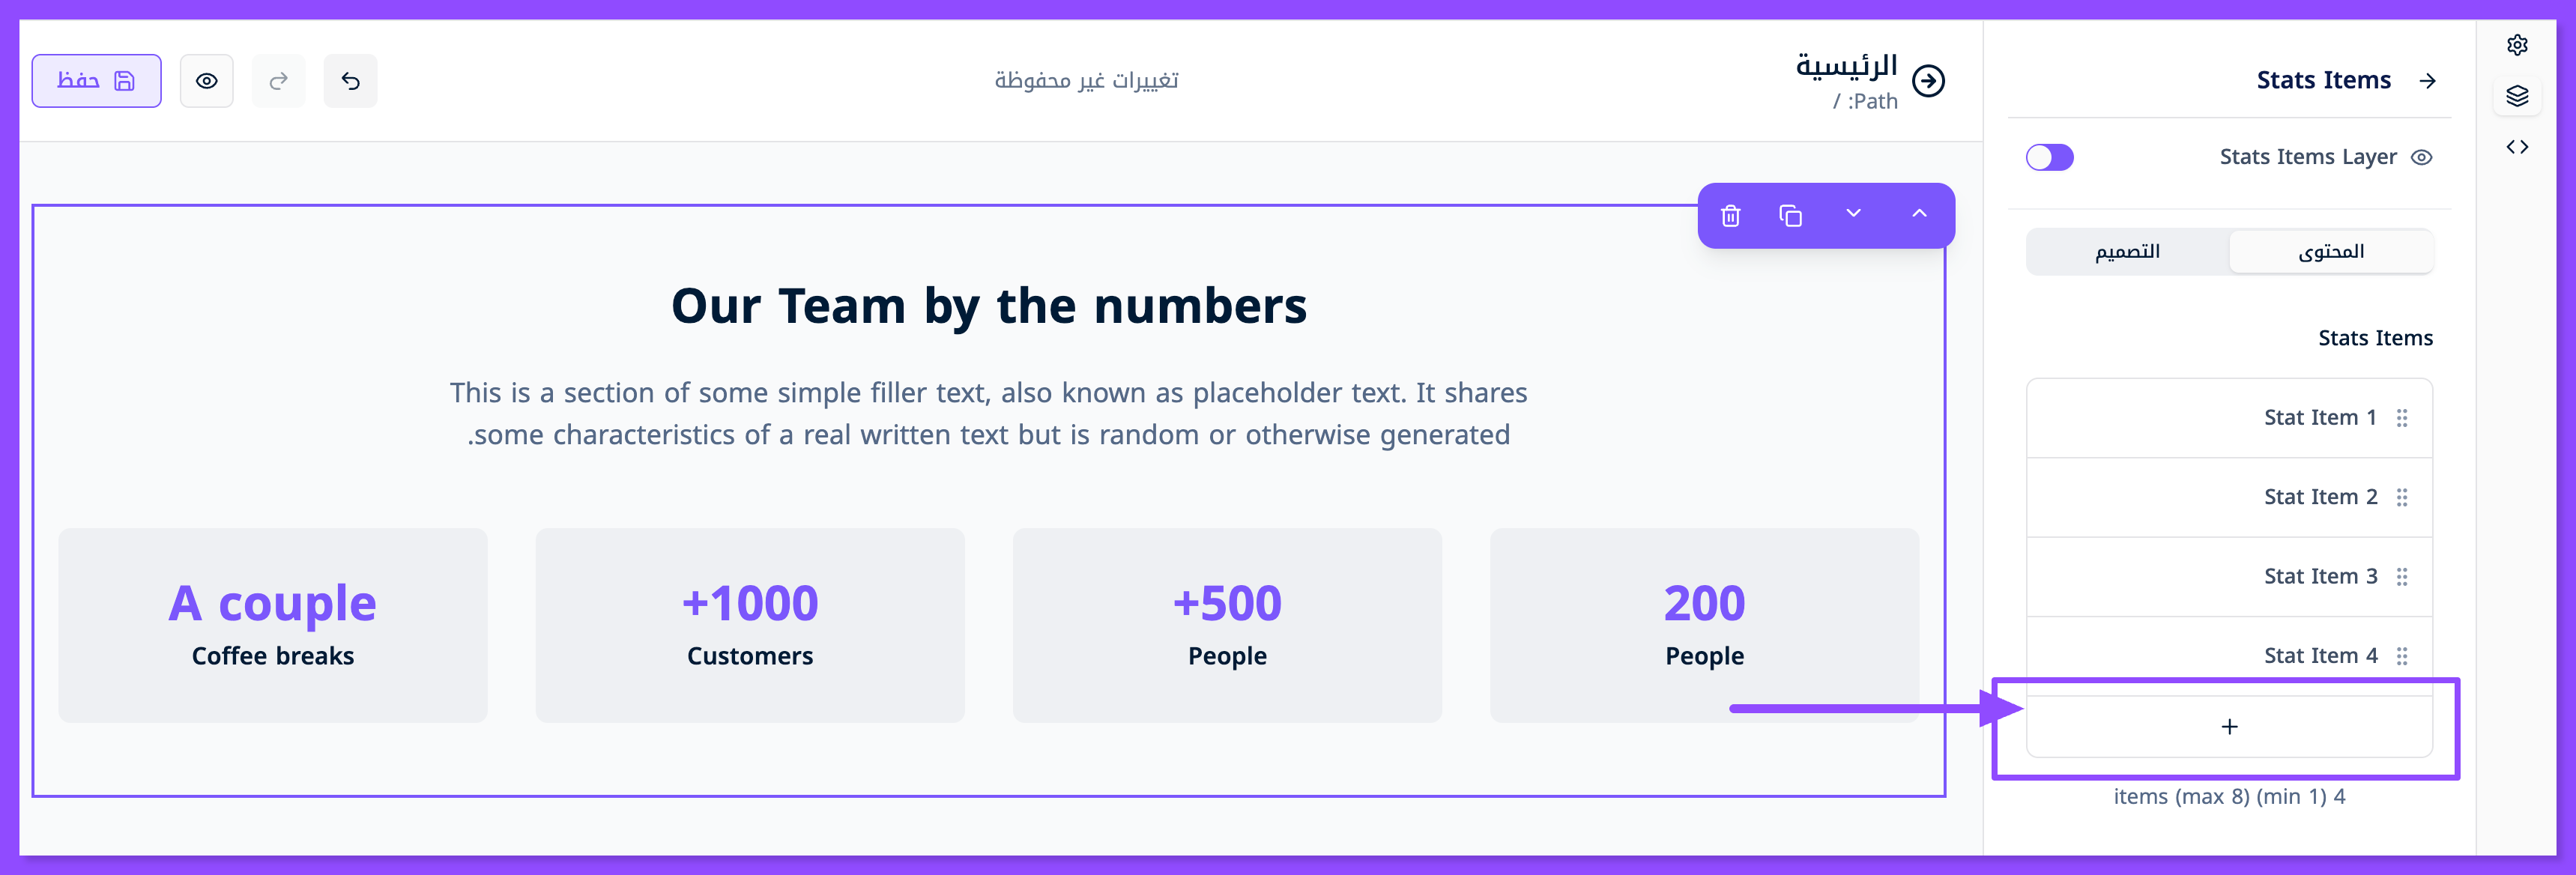
Task: Move section down with chevron arrow
Action: tap(1853, 214)
